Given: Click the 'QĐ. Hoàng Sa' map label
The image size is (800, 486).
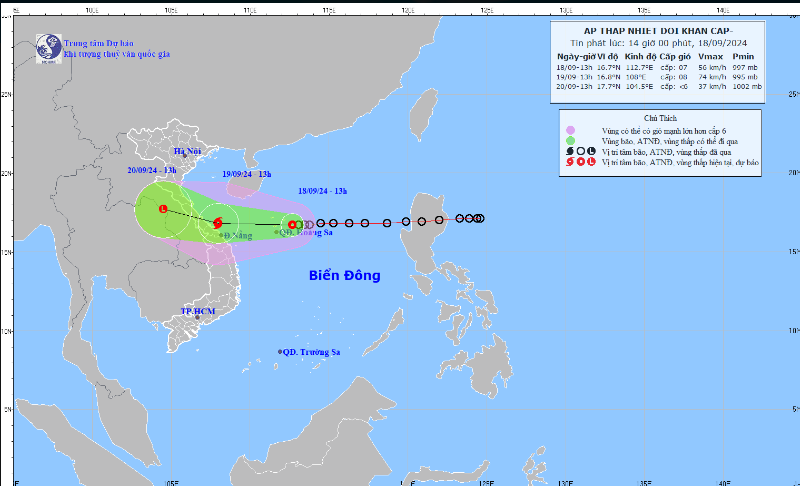Looking at the screenshot, I should [306, 233].
